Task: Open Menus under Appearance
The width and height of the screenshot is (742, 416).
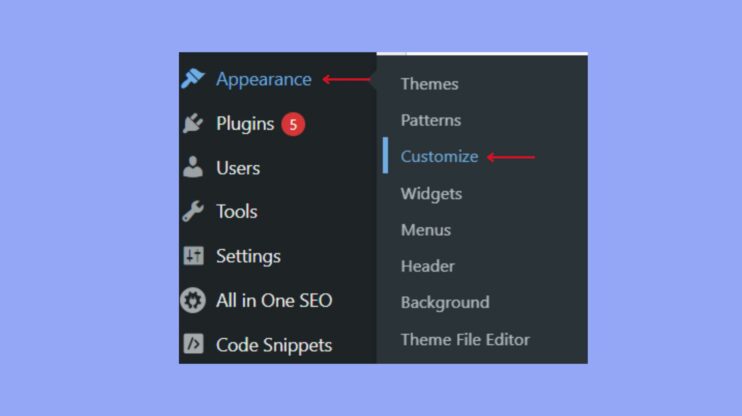Action: point(426,230)
